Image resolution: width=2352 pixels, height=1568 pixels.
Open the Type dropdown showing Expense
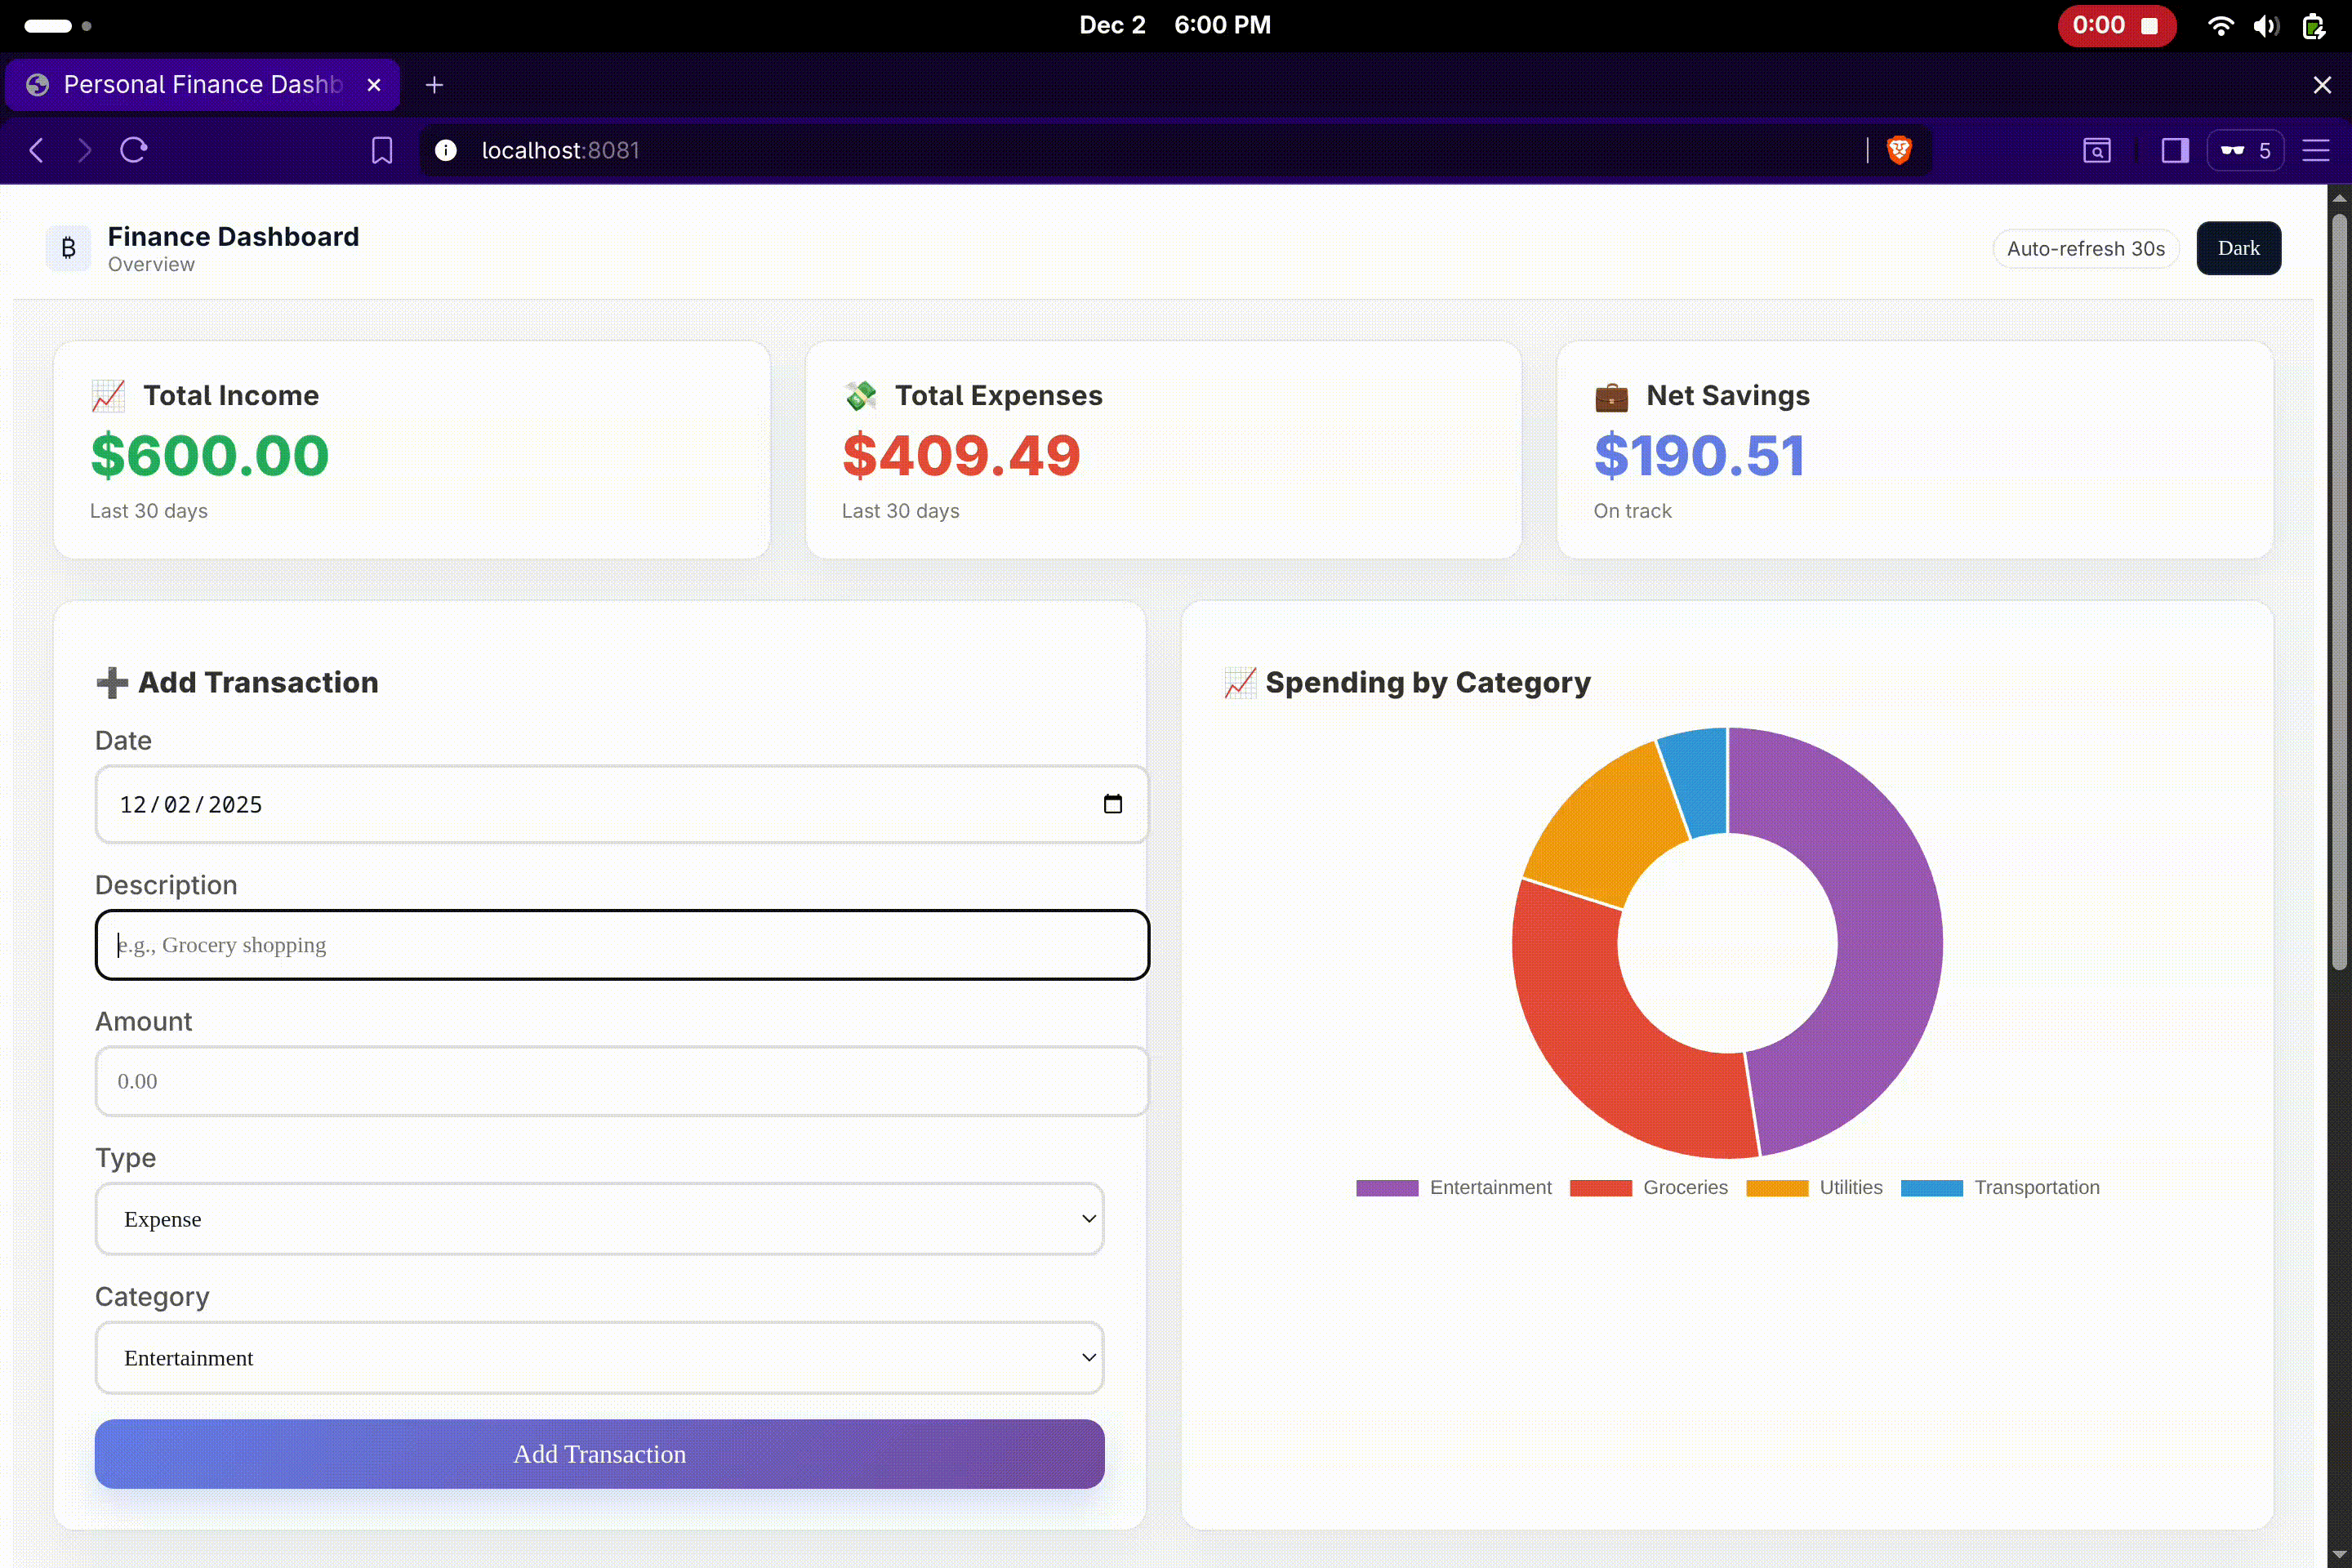(599, 1219)
